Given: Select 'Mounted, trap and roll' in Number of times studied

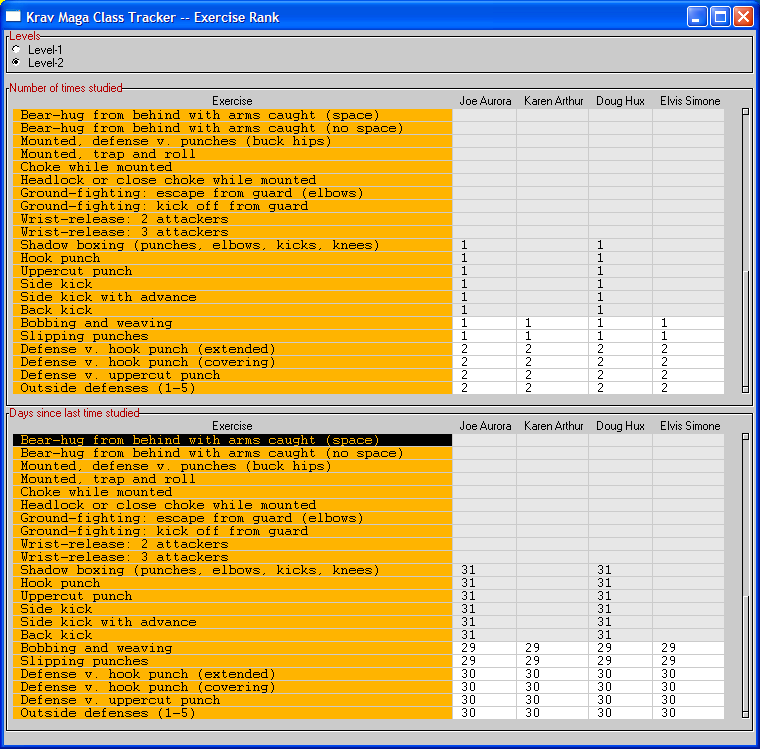Looking at the screenshot, I should pos(232,154).
